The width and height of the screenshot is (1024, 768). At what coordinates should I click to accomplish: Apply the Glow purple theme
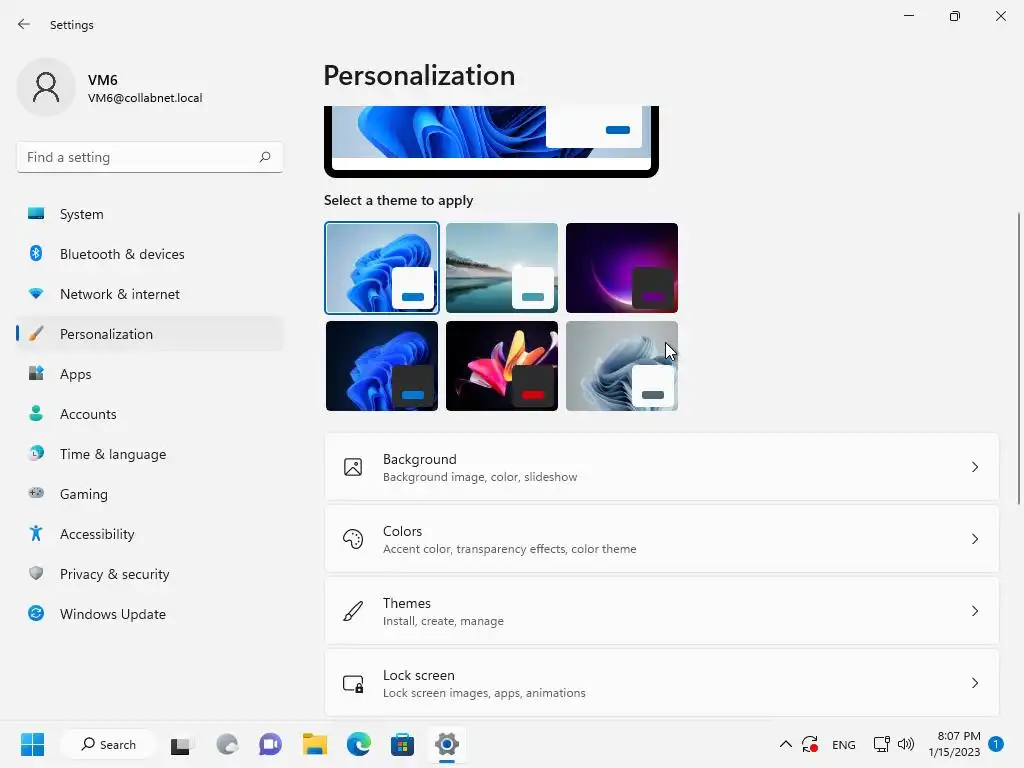[x=622, y=268]
